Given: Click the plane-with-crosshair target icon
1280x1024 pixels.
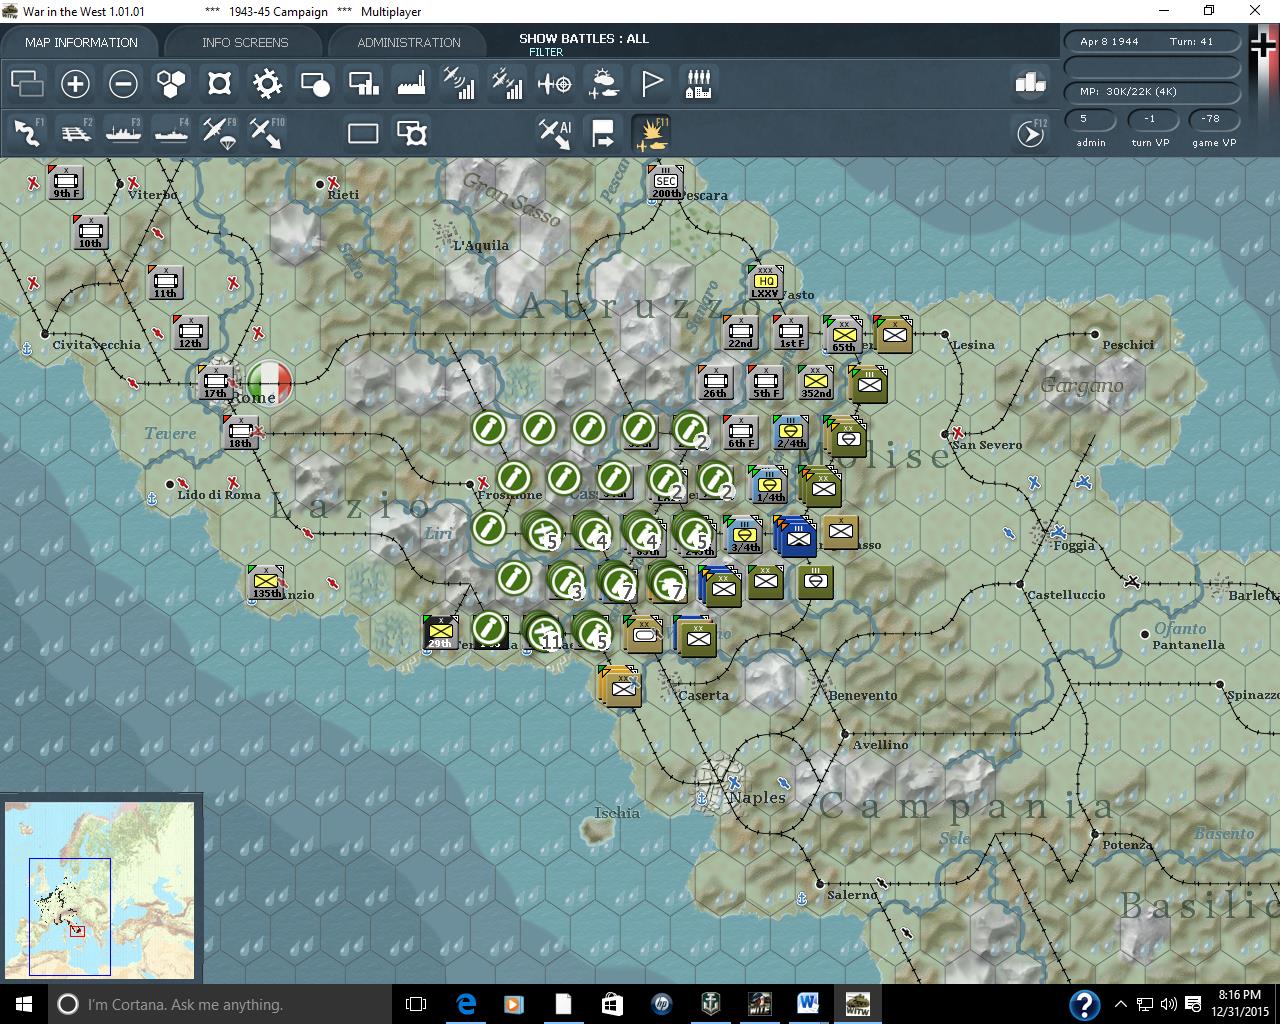Looking at the screenshot, I should pos(555,84).
